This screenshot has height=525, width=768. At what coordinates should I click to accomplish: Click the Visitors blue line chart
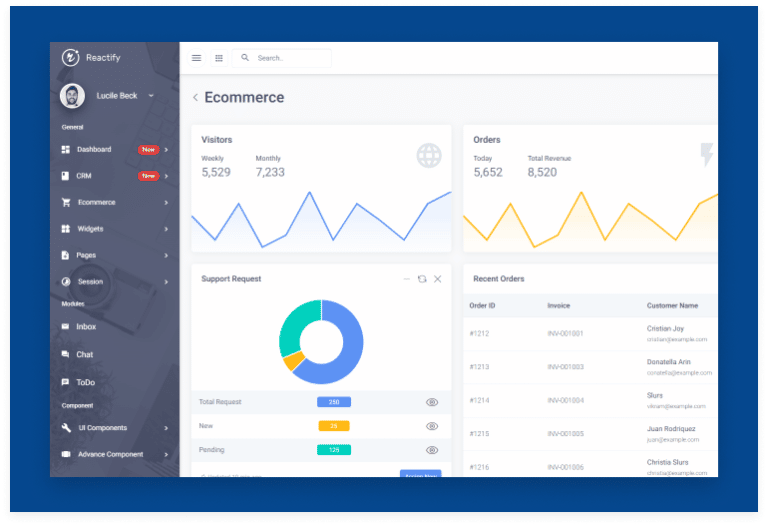pos(321,219)
